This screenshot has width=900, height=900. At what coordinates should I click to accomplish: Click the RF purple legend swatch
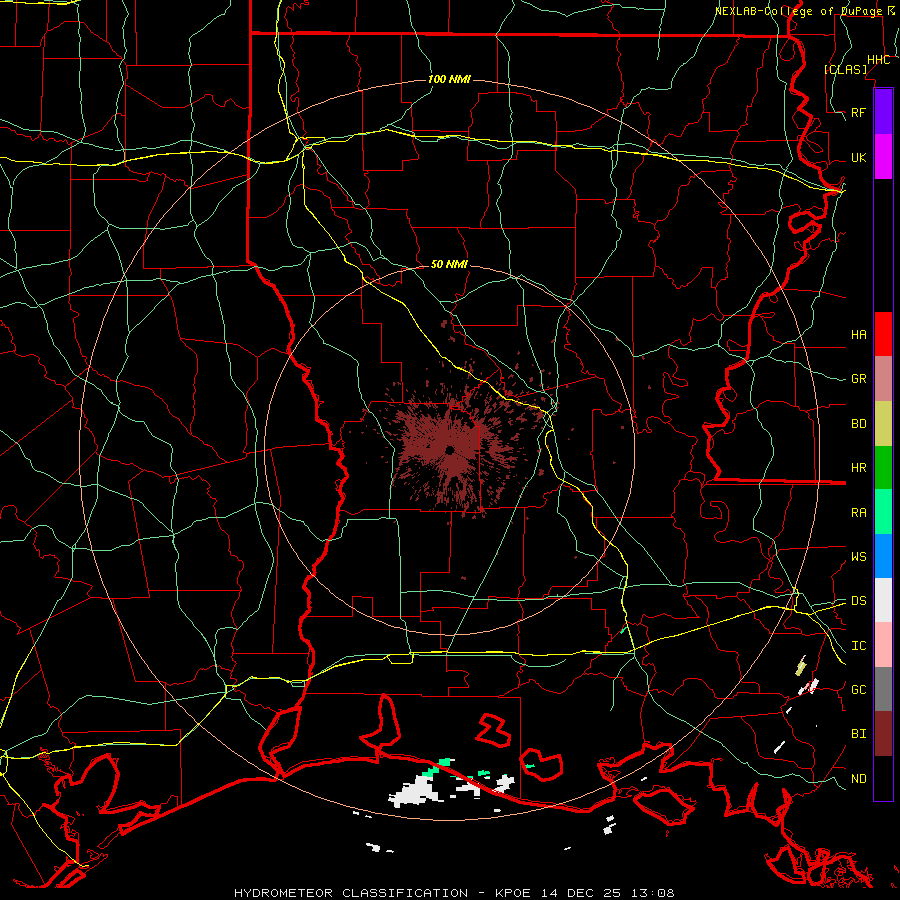pos(883,112)
